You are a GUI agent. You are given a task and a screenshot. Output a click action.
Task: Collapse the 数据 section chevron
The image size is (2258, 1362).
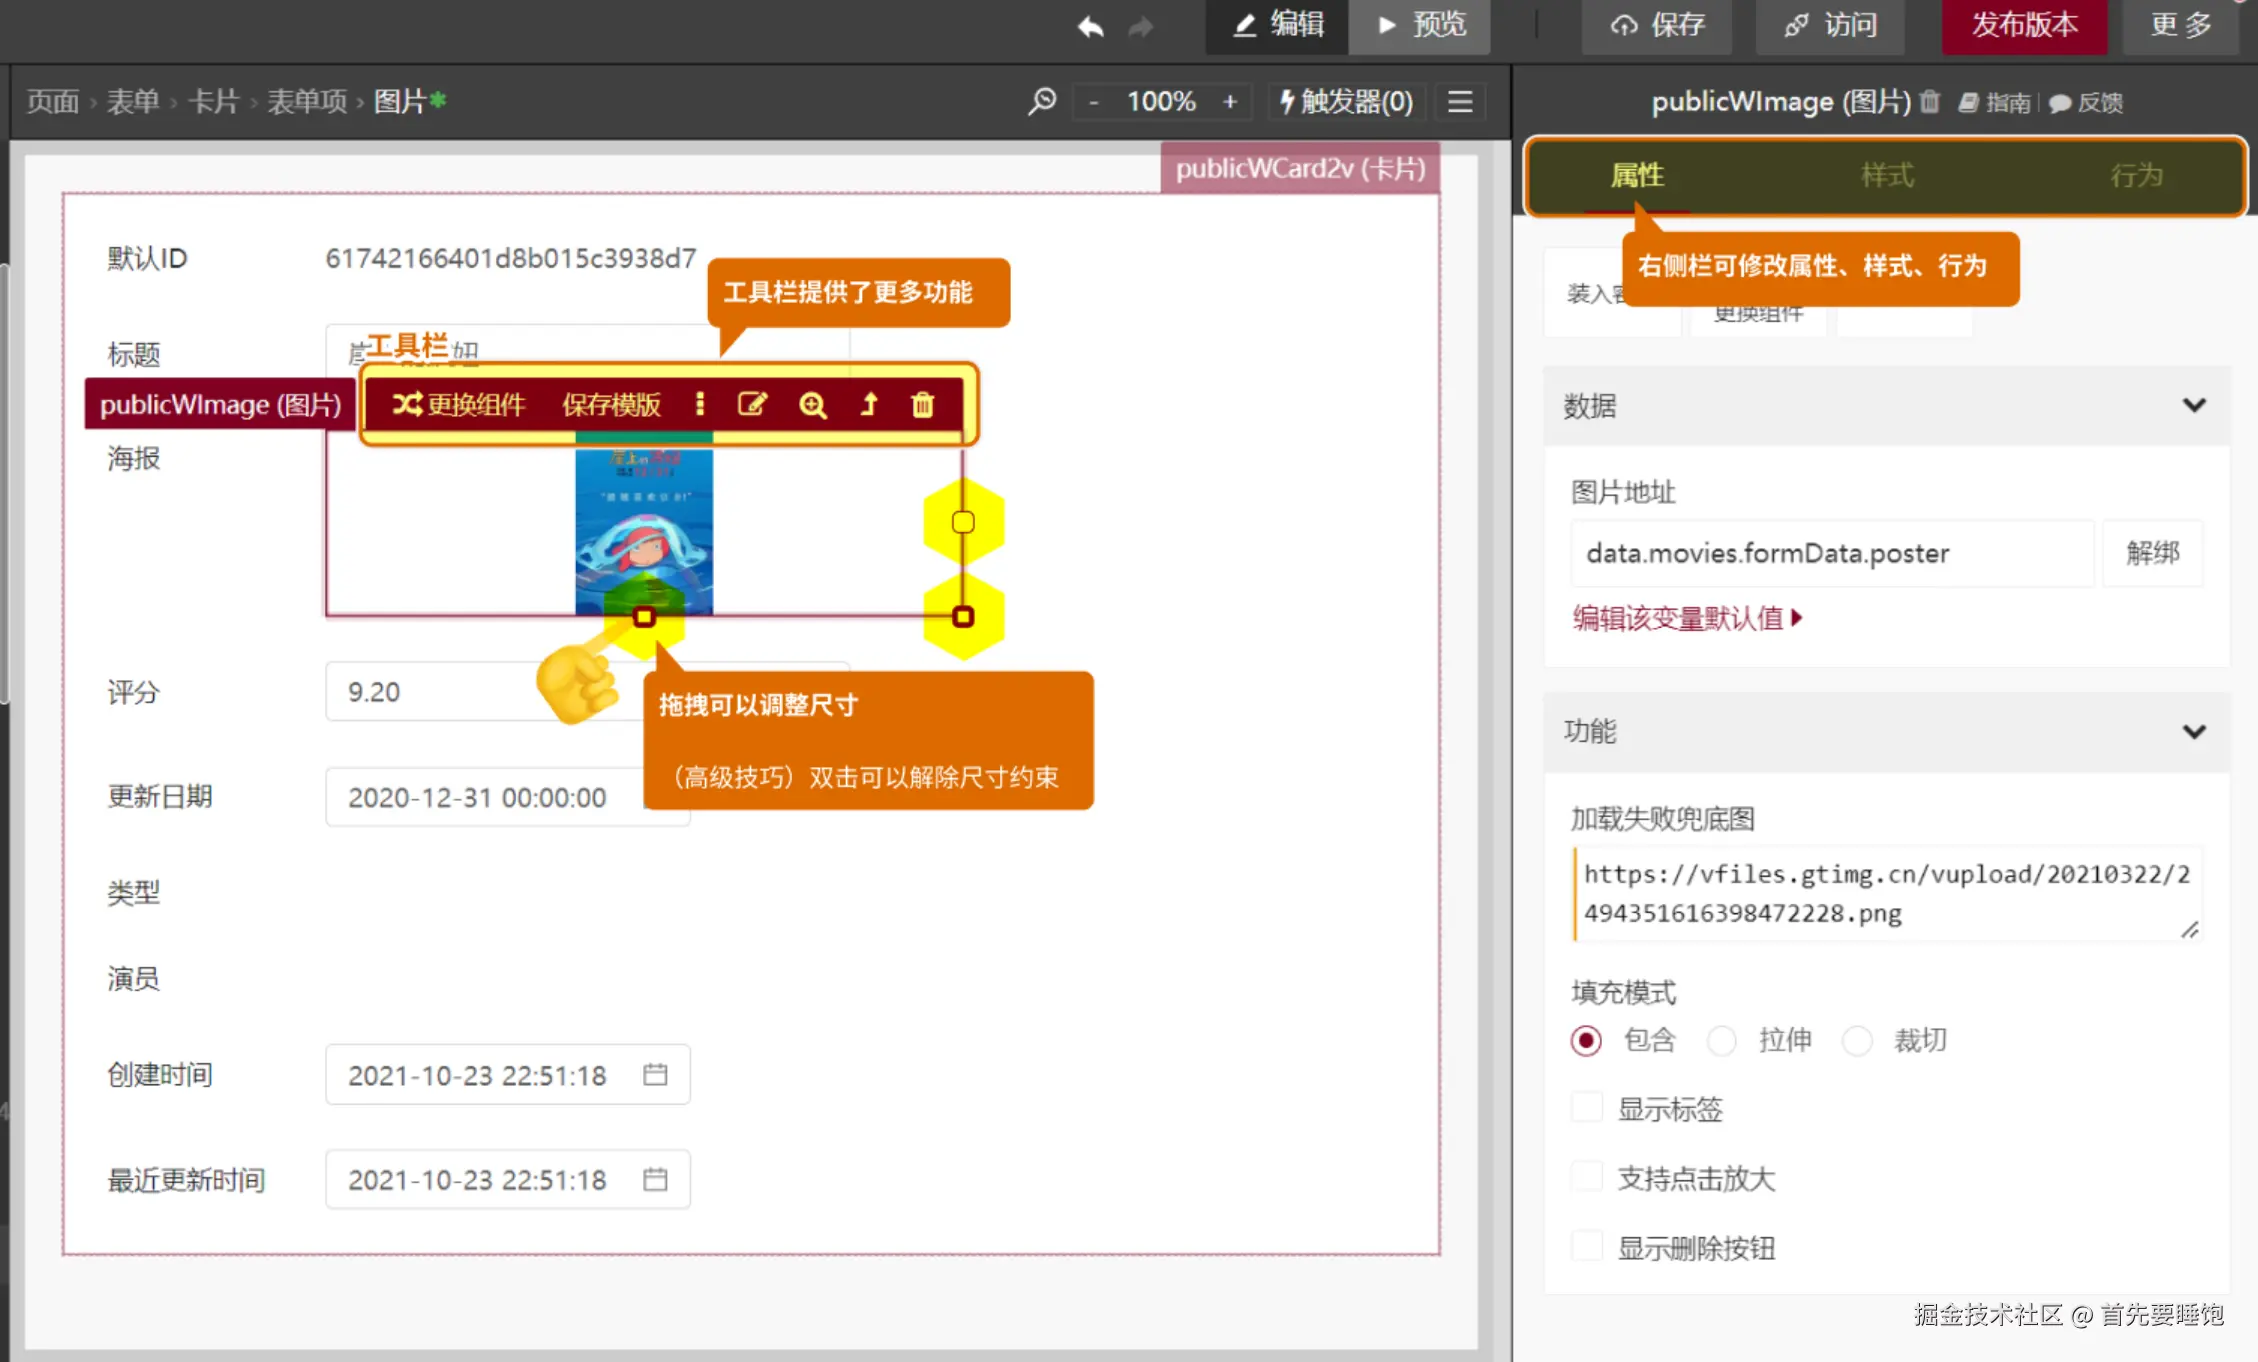point(2193,405)
